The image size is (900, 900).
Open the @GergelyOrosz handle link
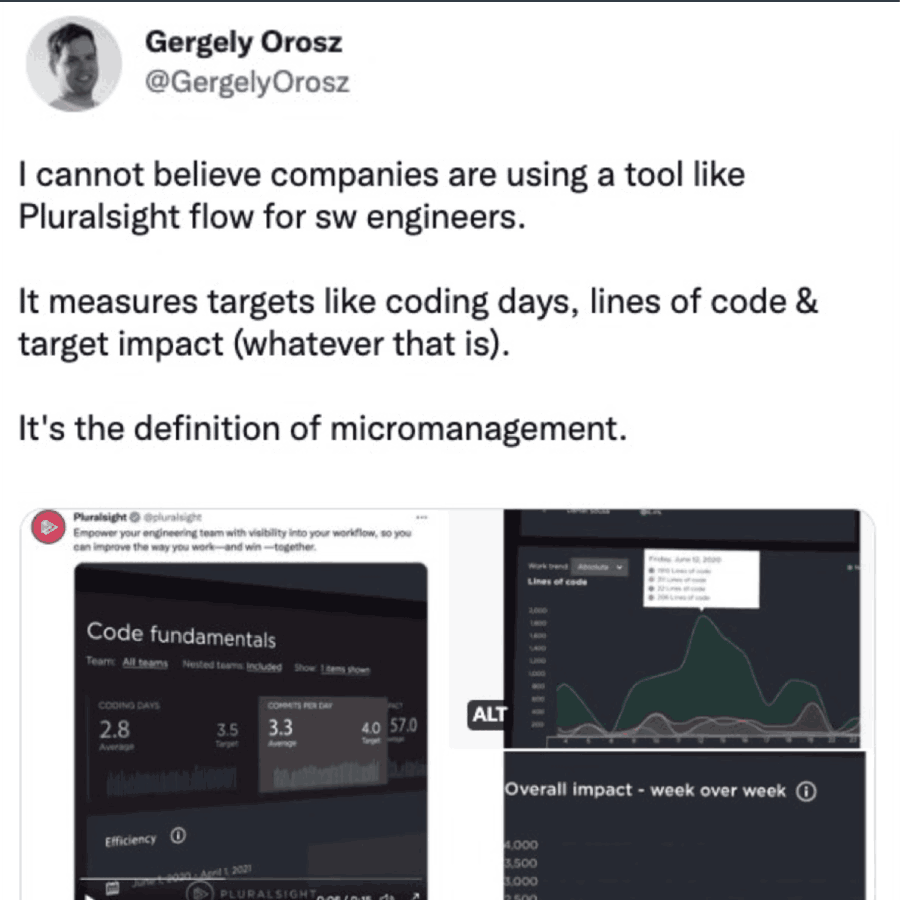[247, 81]
